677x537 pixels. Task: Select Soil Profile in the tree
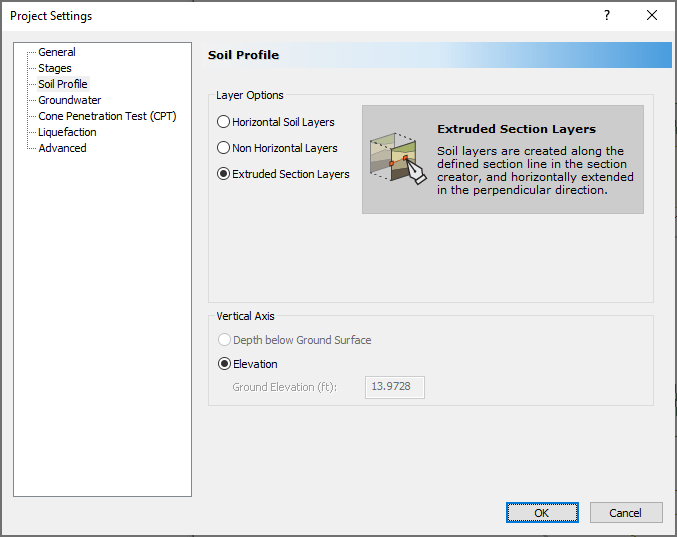tap(62, 84)
